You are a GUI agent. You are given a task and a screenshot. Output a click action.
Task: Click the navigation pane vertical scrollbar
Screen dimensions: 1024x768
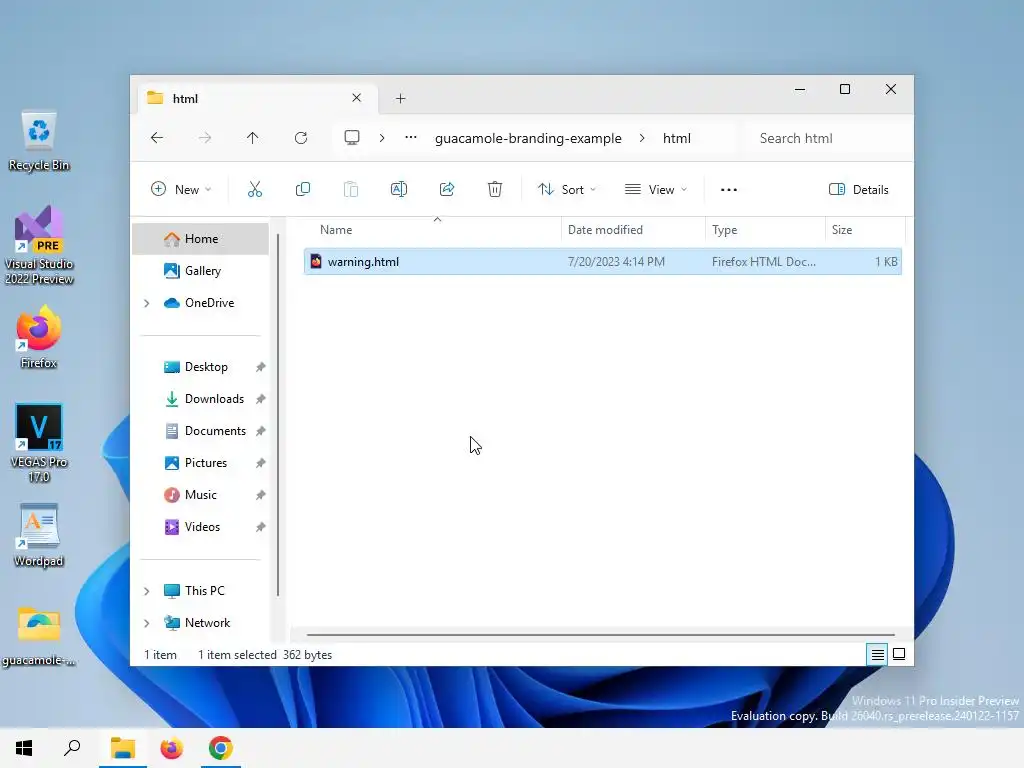coord(278,415)
